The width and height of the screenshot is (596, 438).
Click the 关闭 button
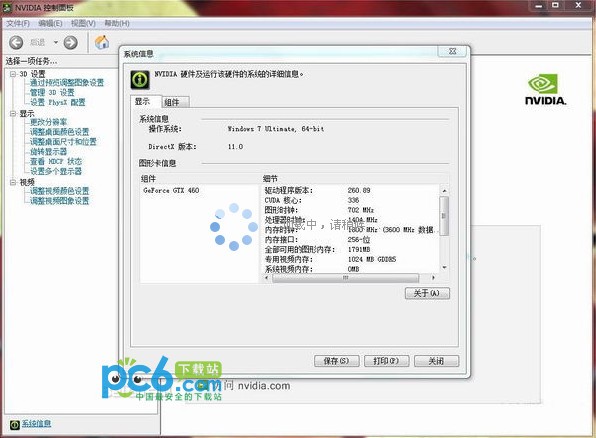click(x=436, y=361)
